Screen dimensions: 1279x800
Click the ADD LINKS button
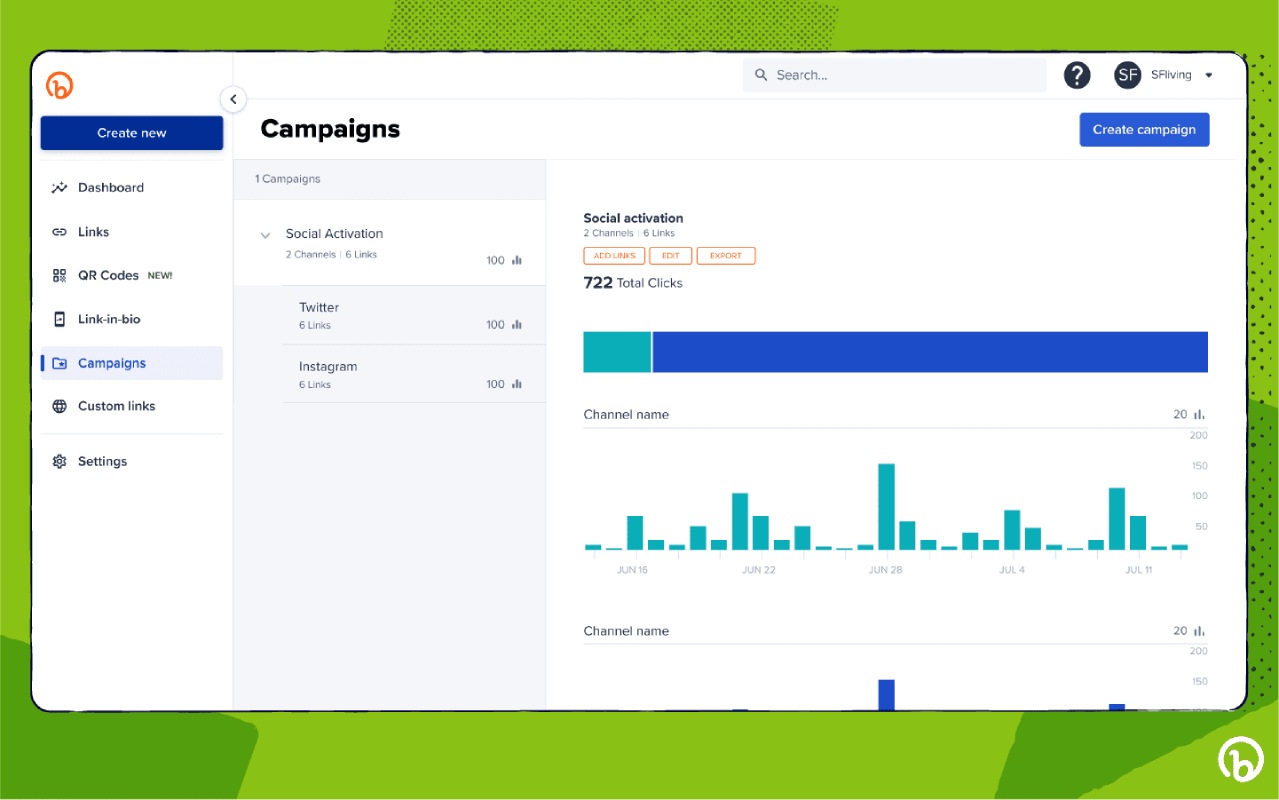(614, 256)
